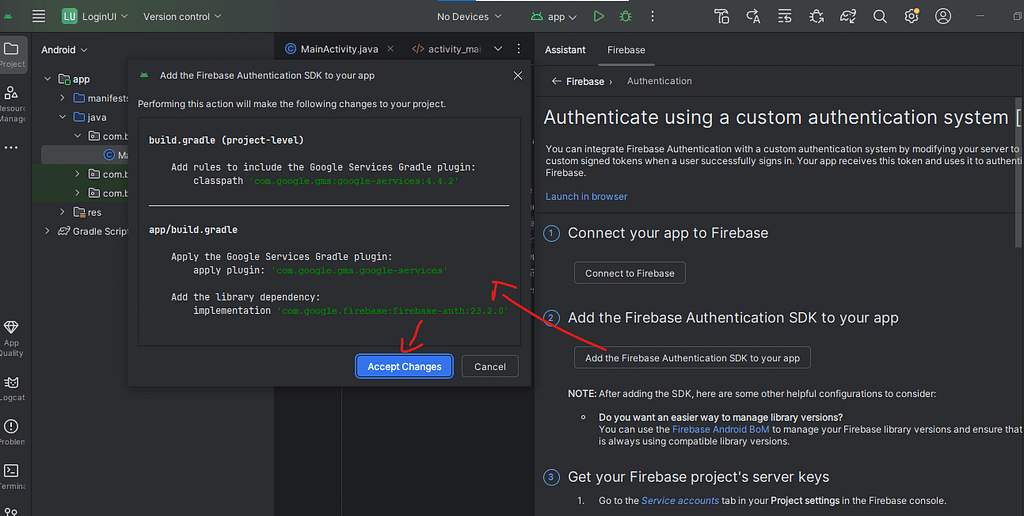Click Add the Firebase Authentication SDK button
1024x516 pixels.
(692, 358)
